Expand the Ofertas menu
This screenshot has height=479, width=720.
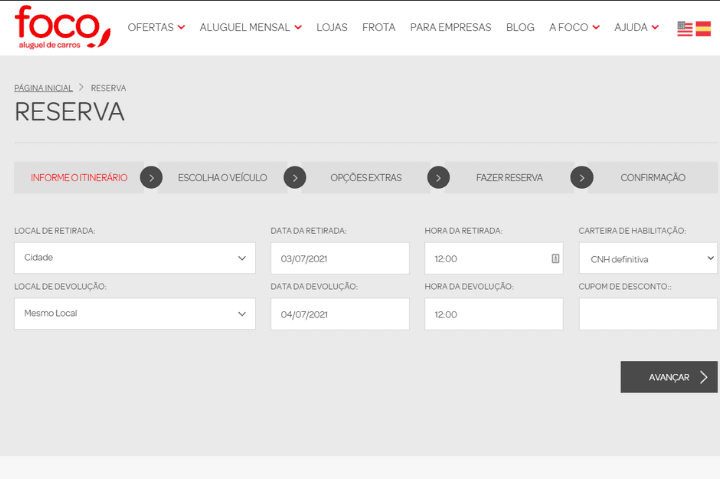coord(156,28)
